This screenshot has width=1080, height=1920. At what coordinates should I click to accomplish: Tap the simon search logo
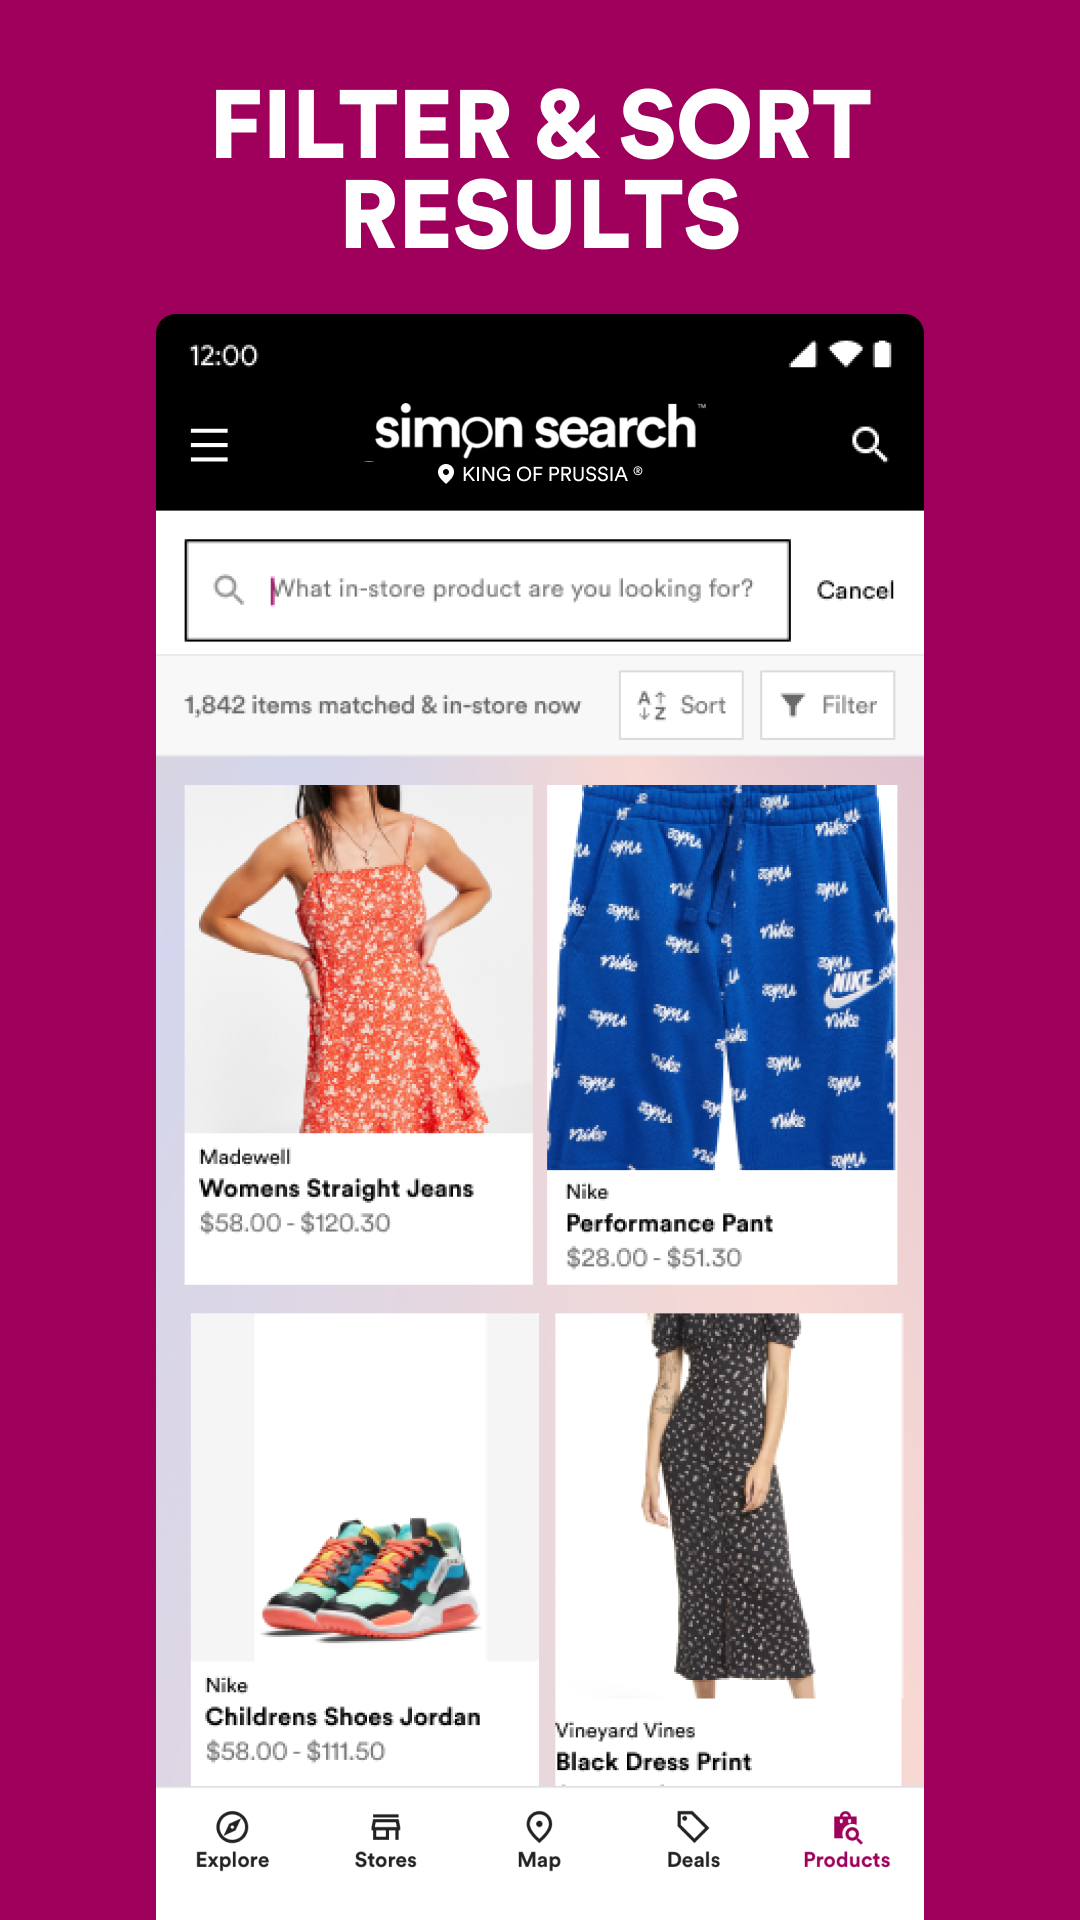[538, 430]
